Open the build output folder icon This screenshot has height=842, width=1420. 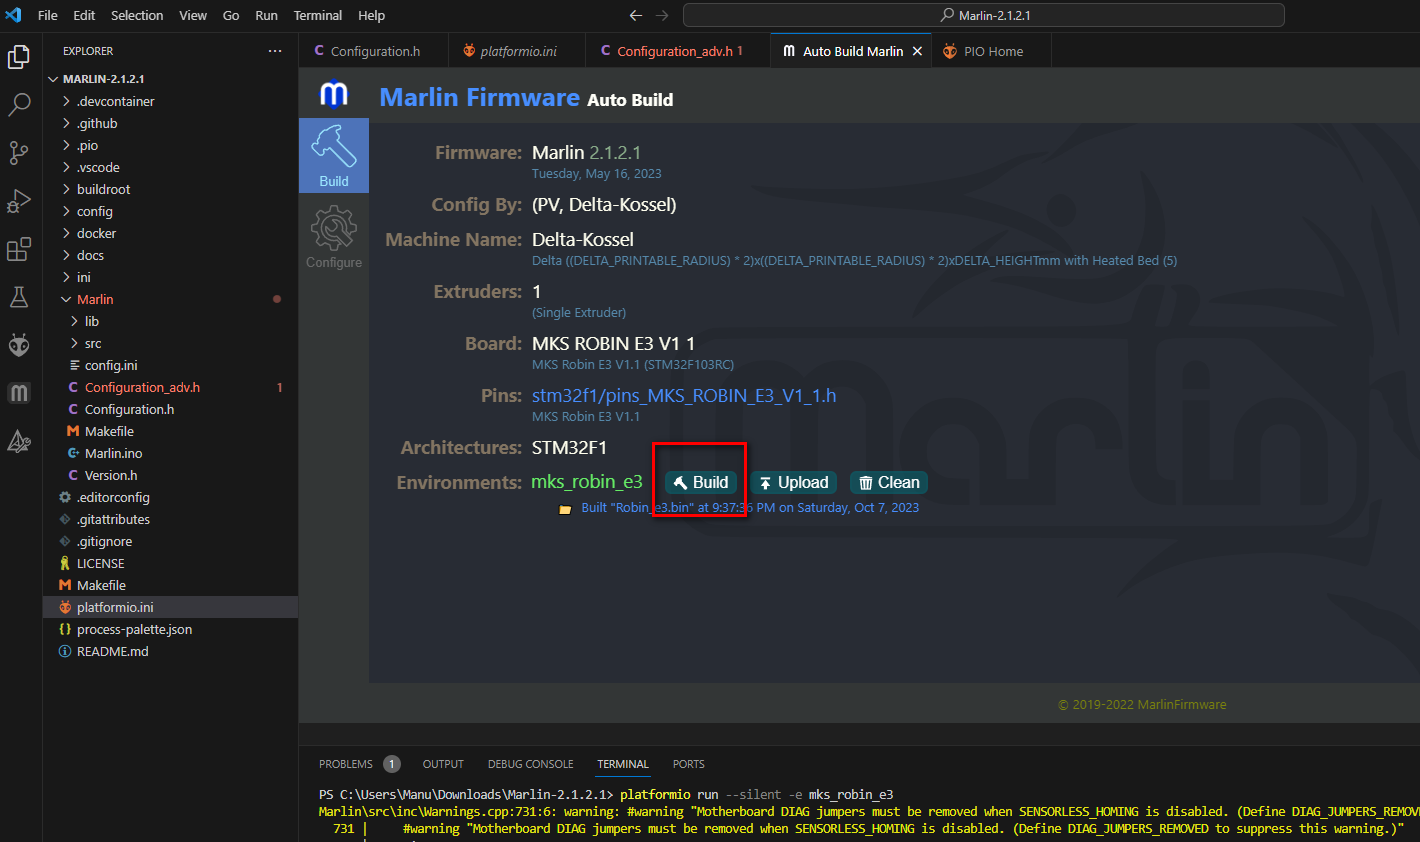pyautogui.click(x=565, y=509)
